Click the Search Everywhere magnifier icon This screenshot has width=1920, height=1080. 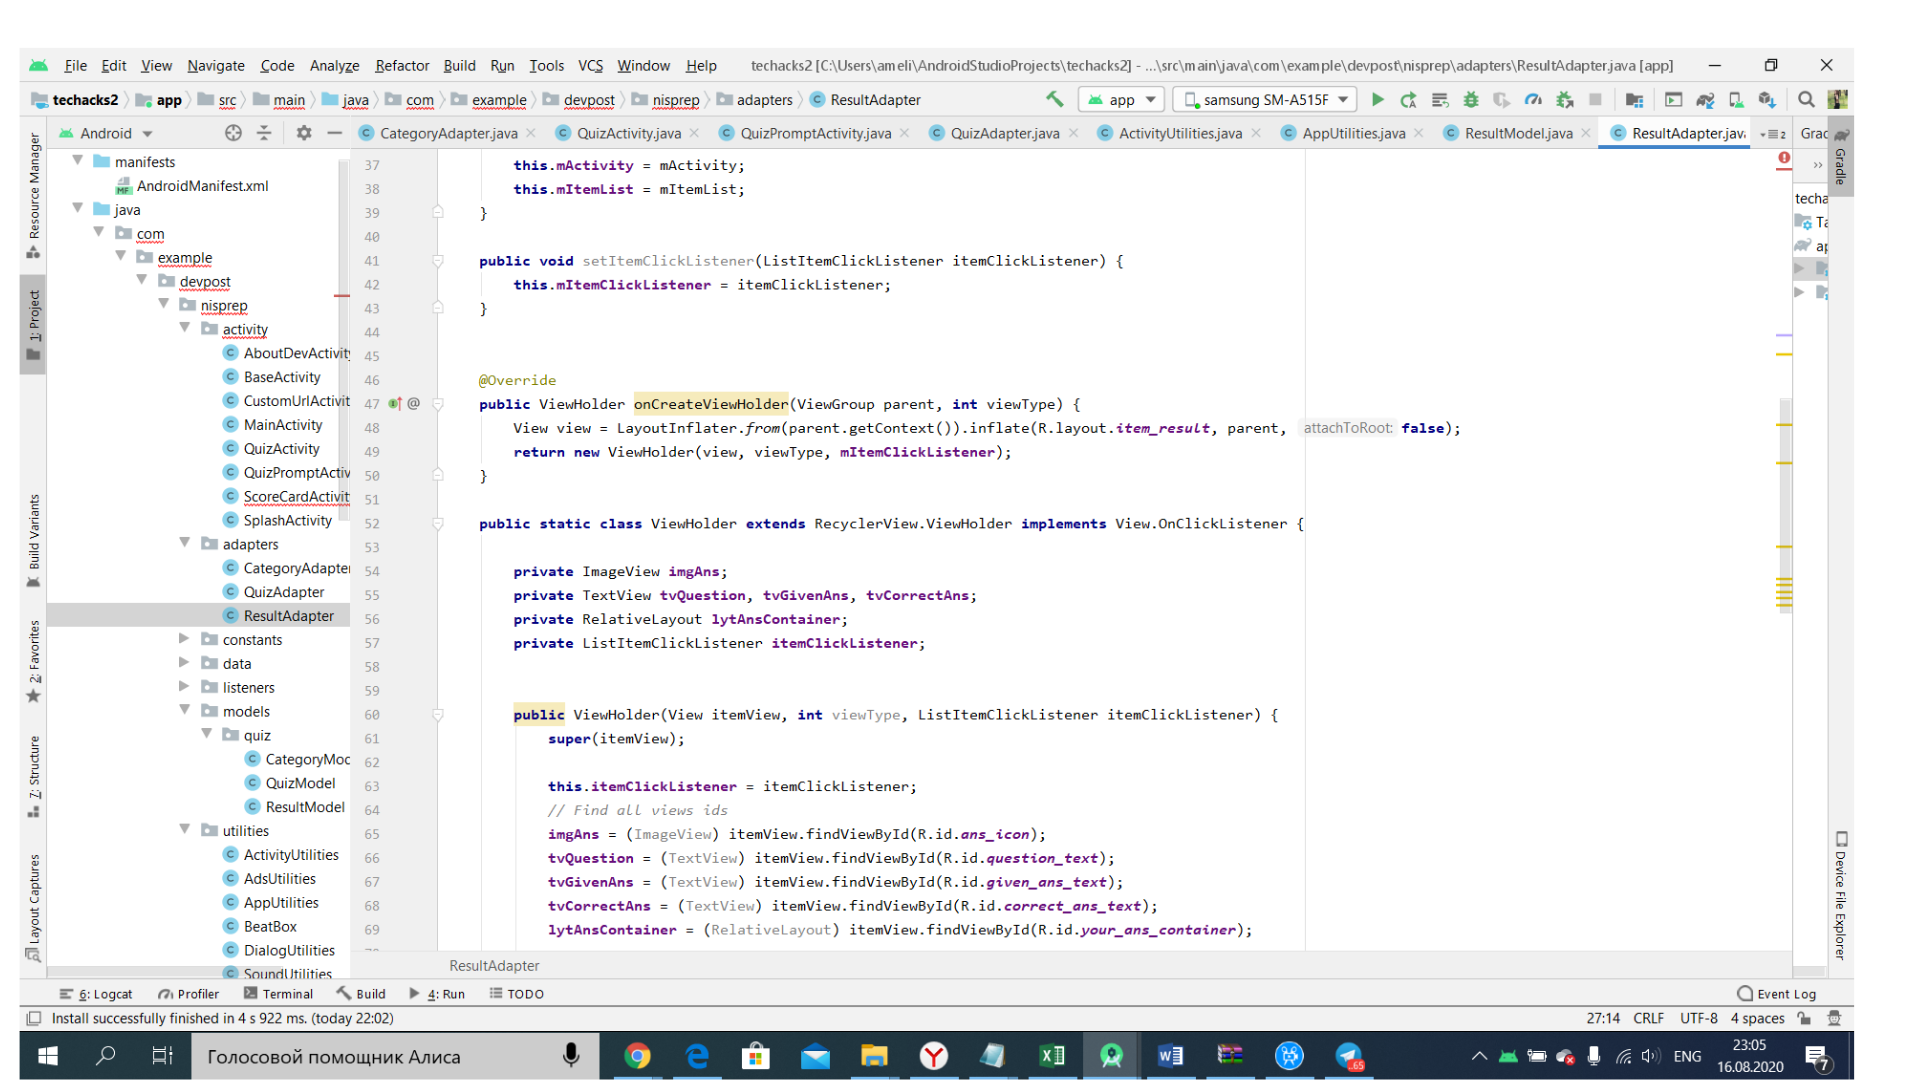click(1806, 99)
